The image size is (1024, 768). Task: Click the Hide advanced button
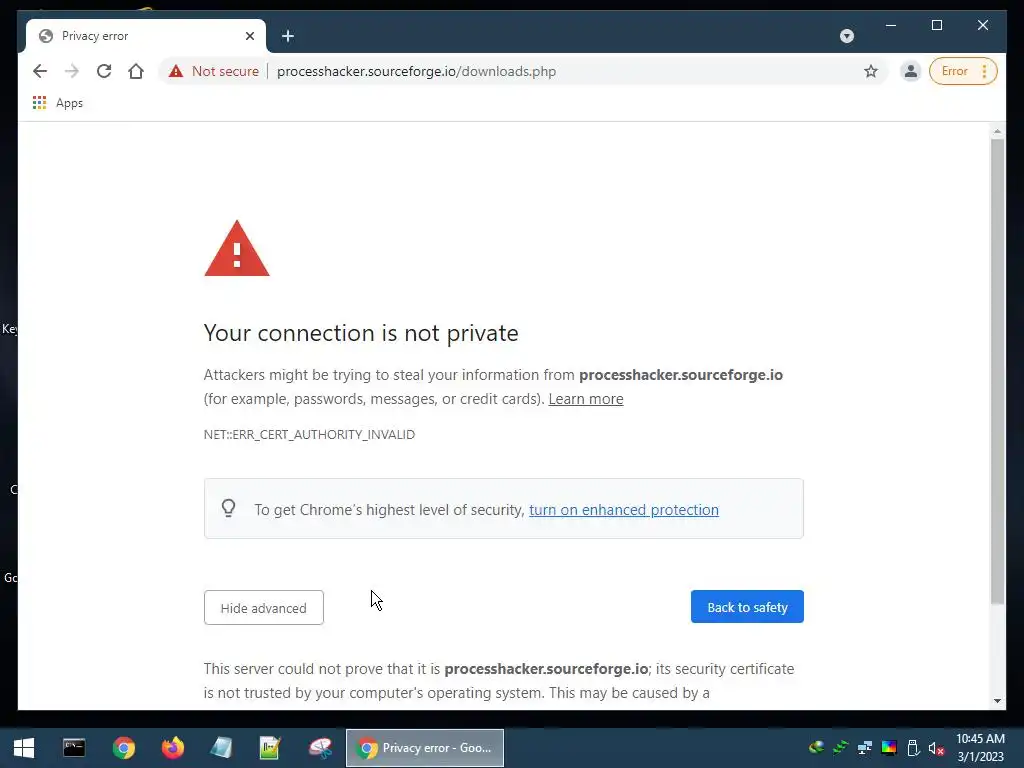pos(264,608)
